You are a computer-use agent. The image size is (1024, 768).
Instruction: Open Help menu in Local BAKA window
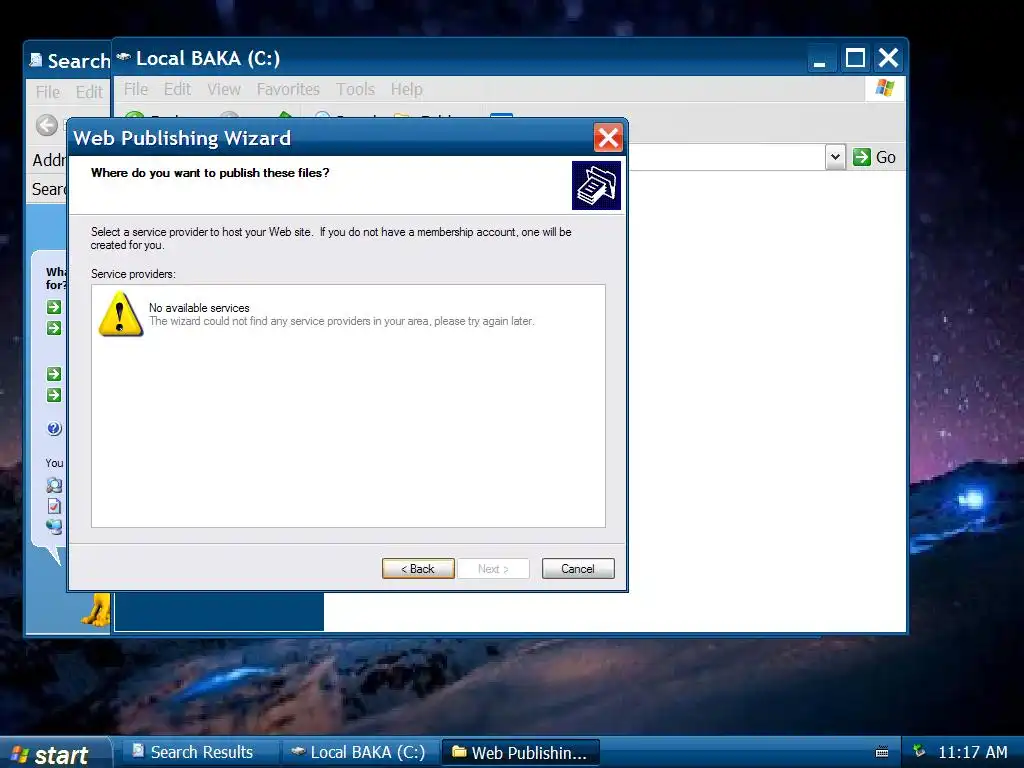point(406,89)
